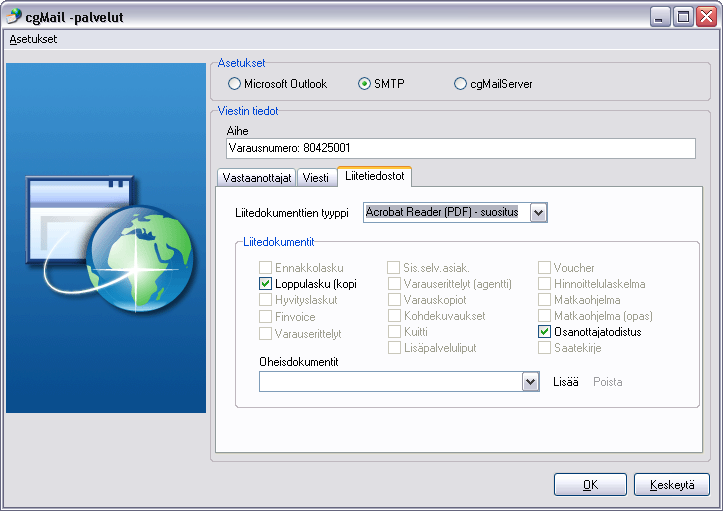Check the Saatekirje checkbox
This screenshot has width=723, height=511.
click(544, 348)
